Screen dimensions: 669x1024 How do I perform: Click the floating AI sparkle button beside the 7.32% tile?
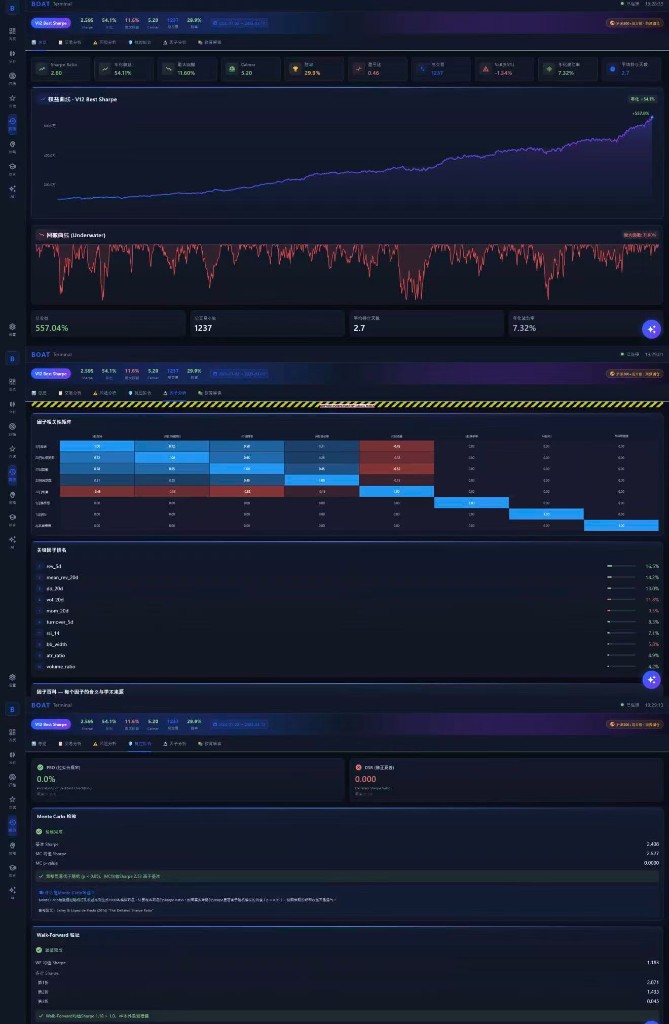point(651,329)
